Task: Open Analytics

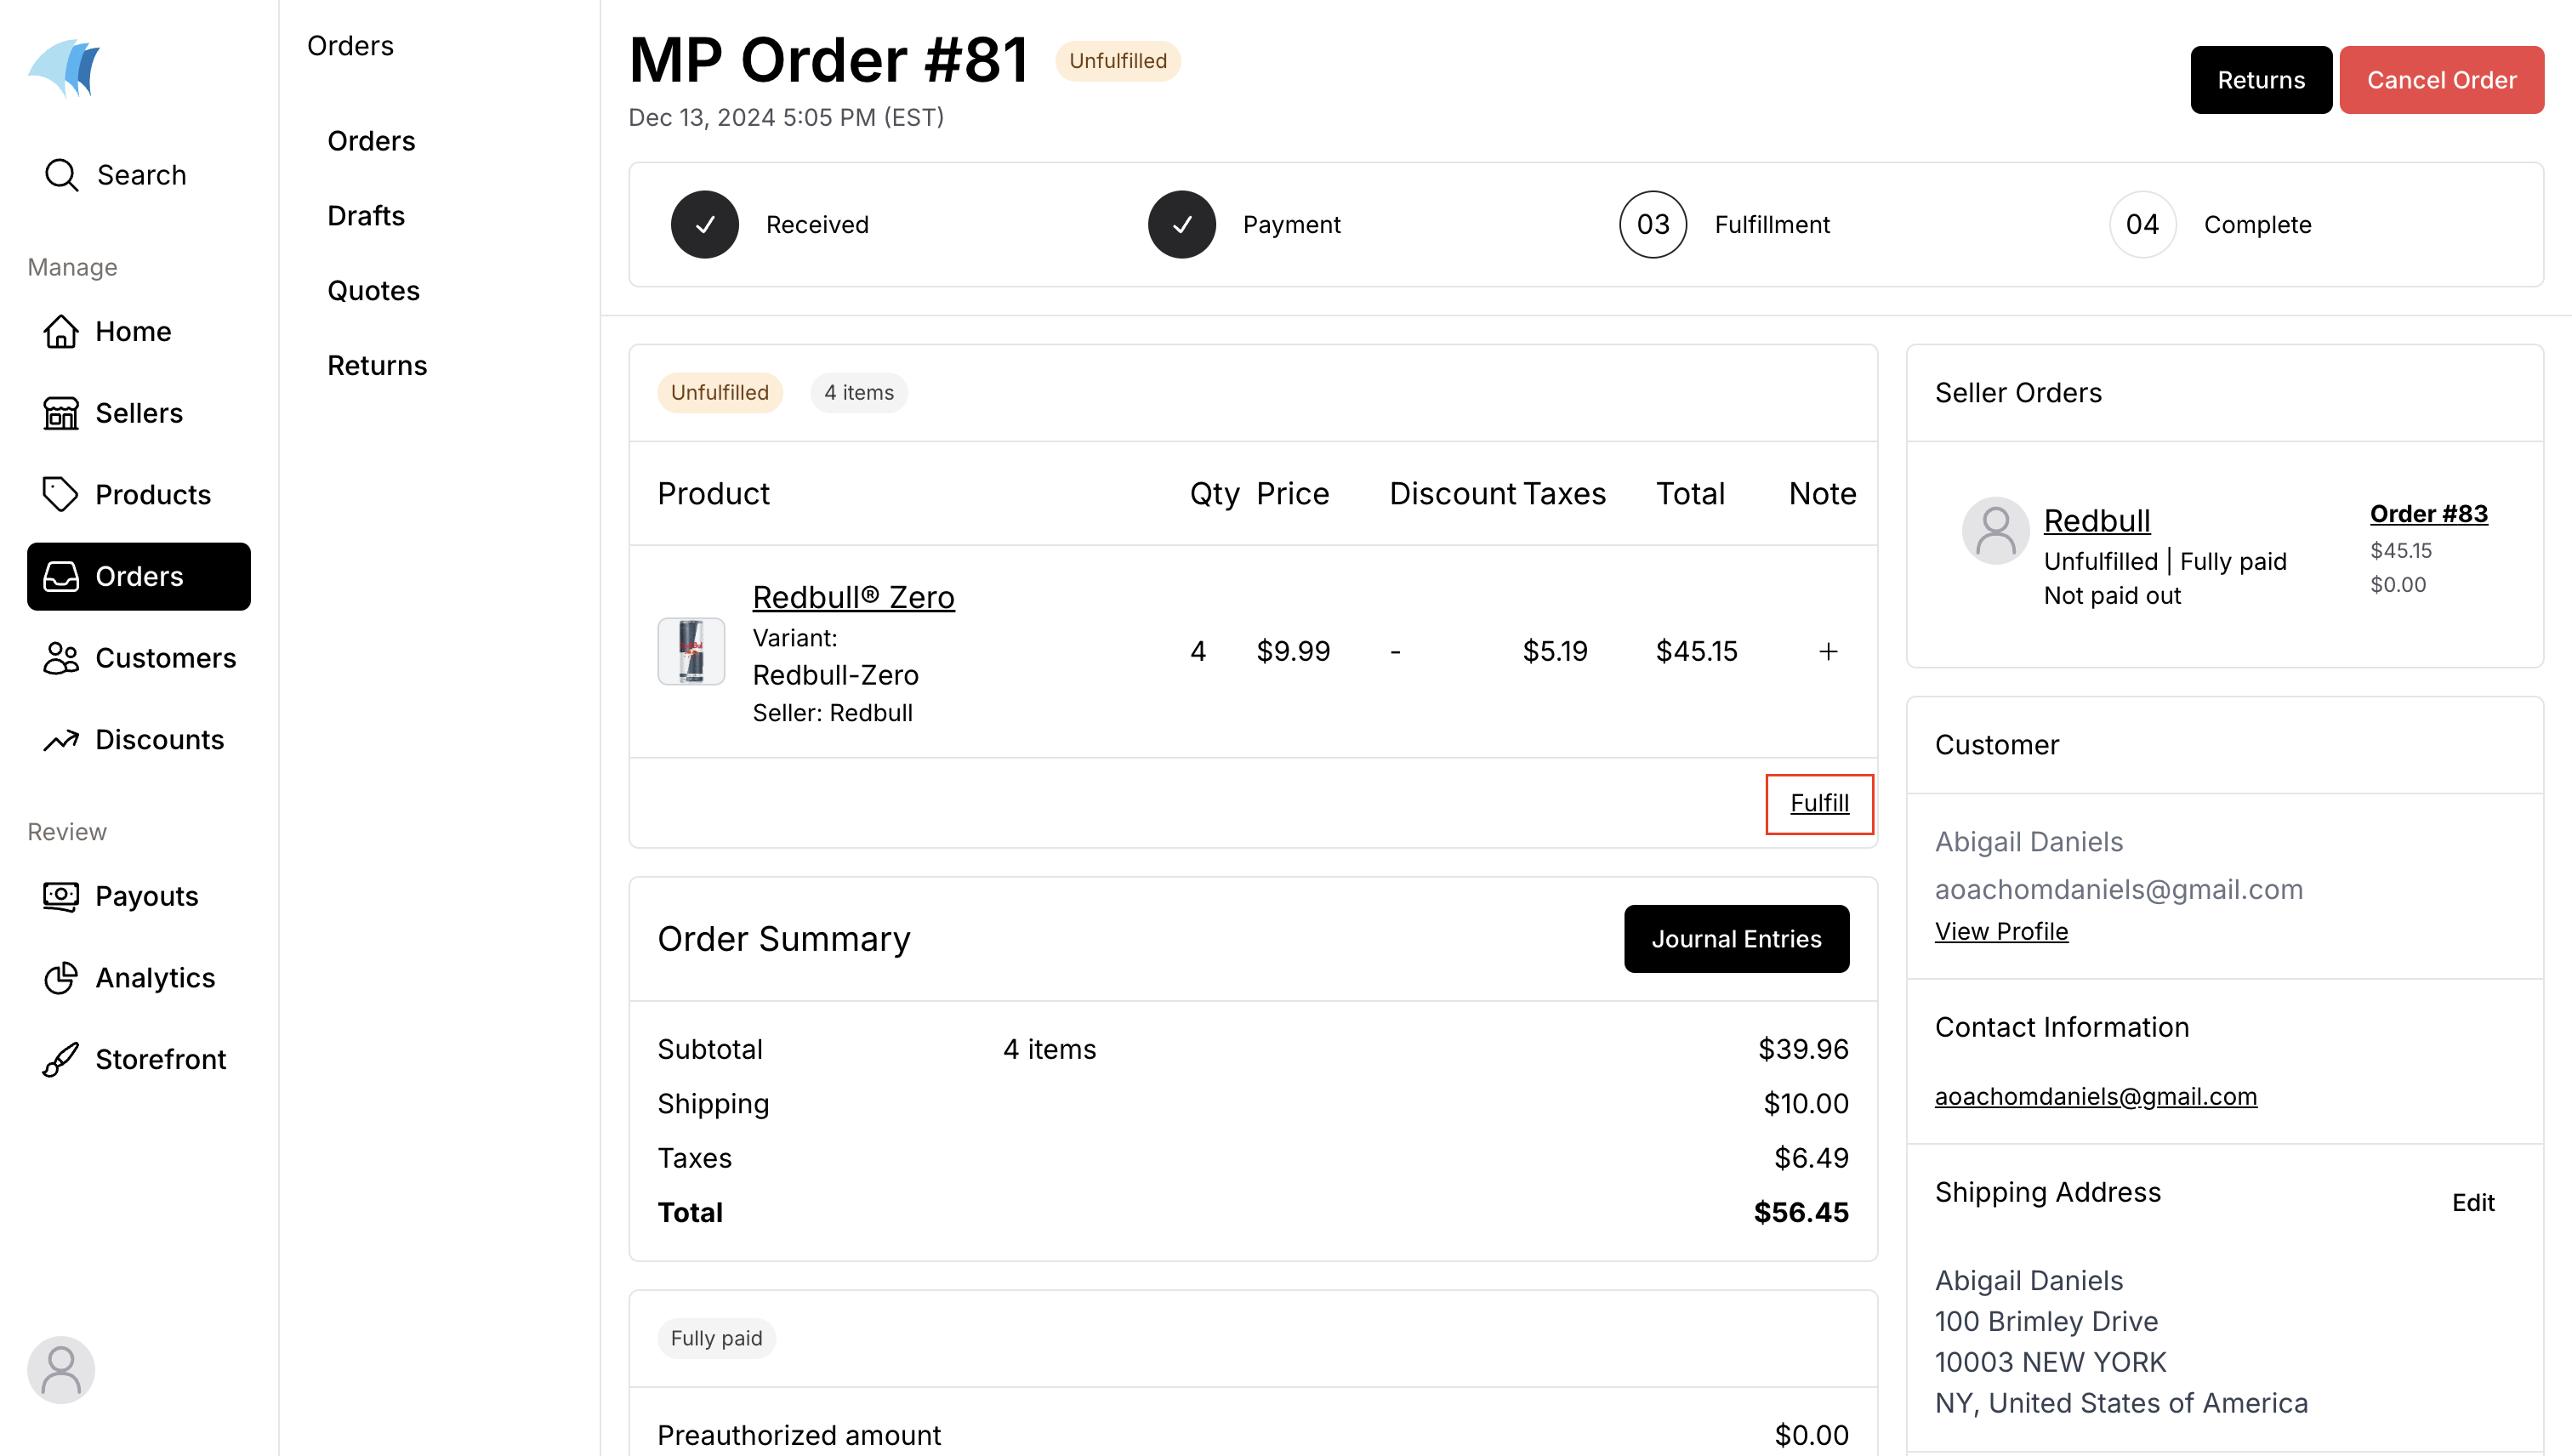Action: [155, 978]
